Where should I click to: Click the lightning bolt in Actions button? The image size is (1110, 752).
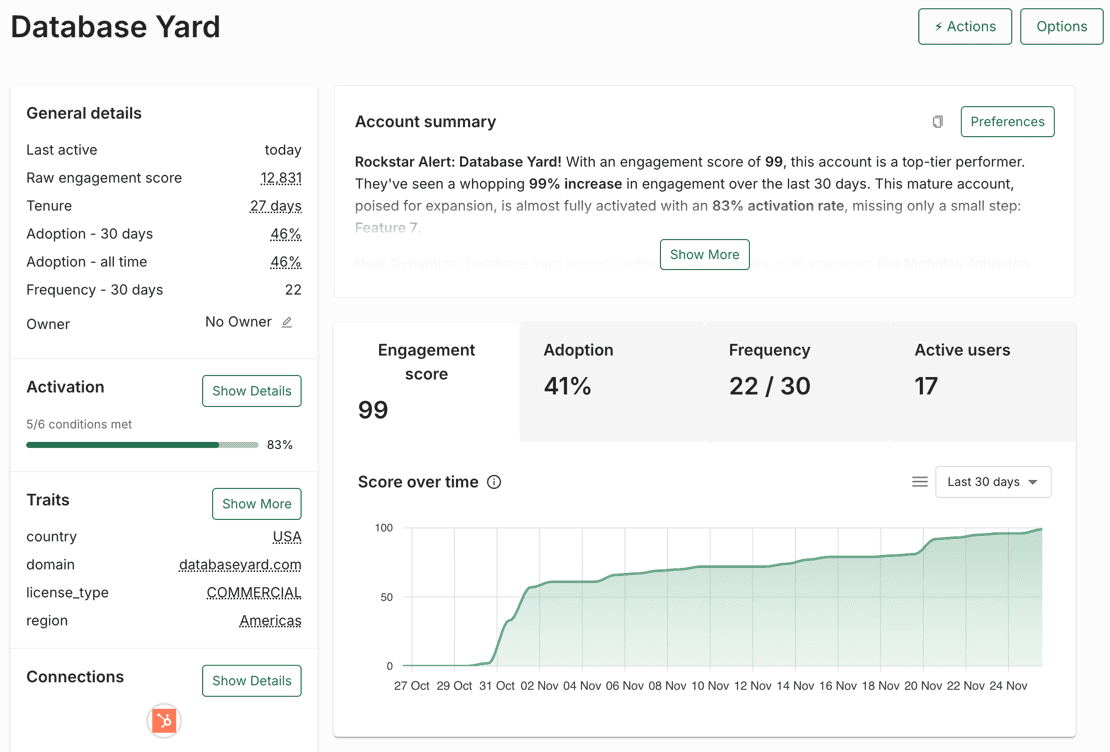tap(941, 26)
